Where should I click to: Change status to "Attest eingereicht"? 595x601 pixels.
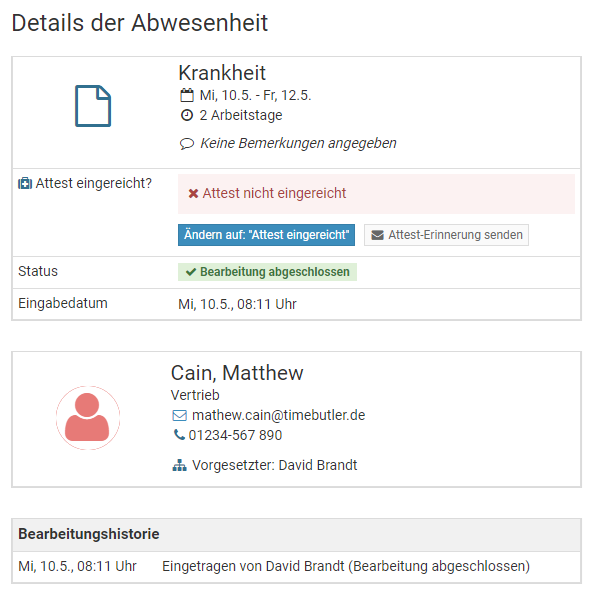coord(266,235)
